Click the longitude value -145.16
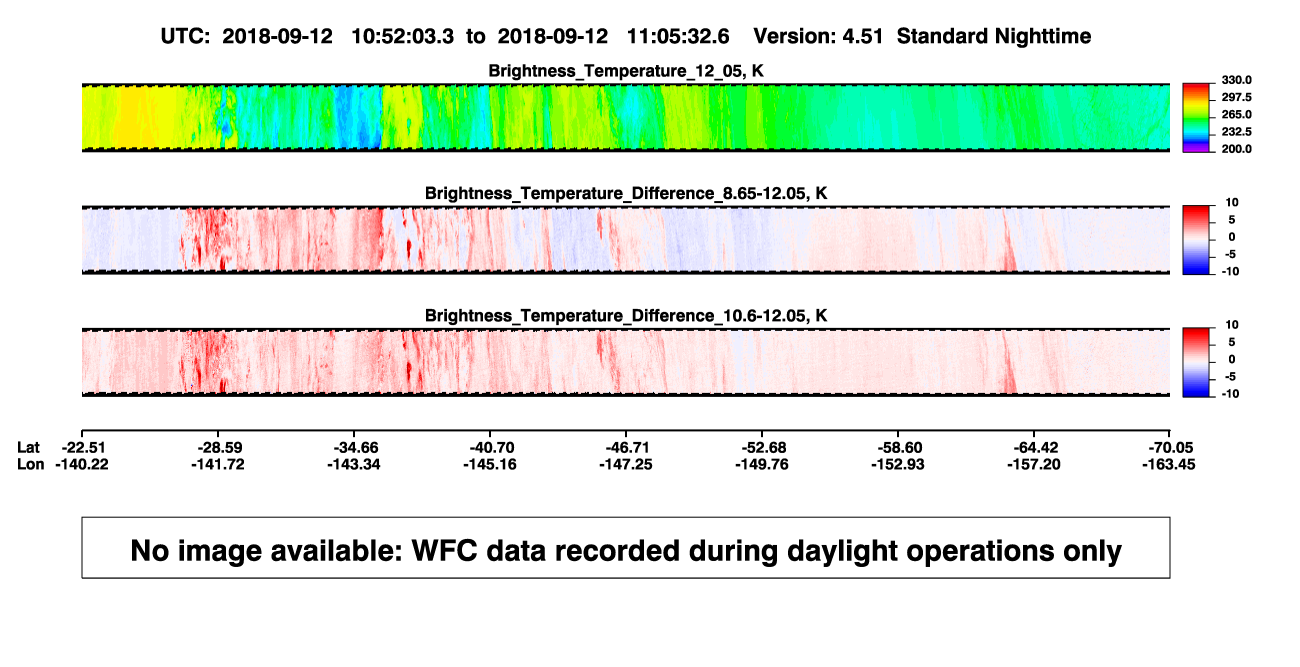1300x667 pixels. [492, 464]
